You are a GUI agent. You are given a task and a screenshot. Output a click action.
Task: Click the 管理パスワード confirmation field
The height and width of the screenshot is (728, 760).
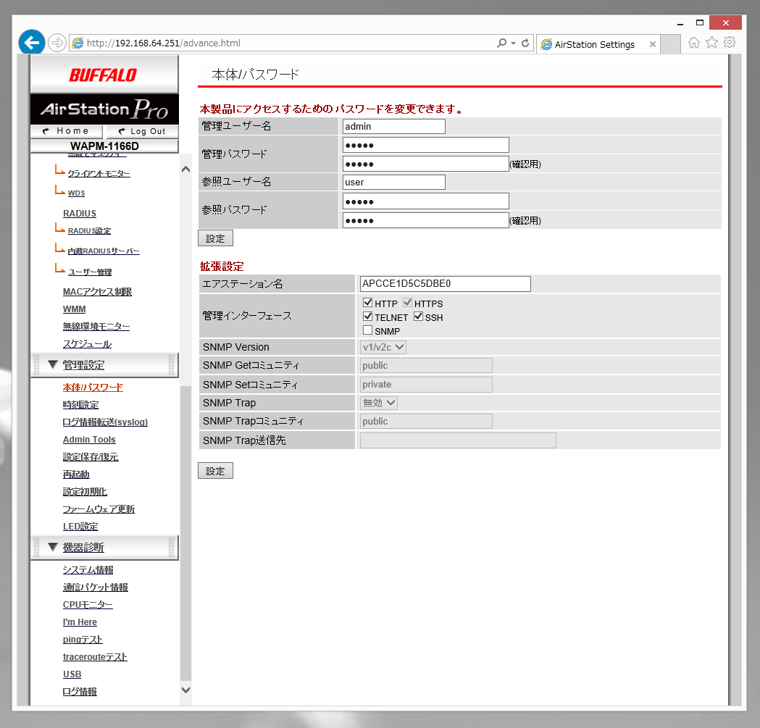coord(426,164)
